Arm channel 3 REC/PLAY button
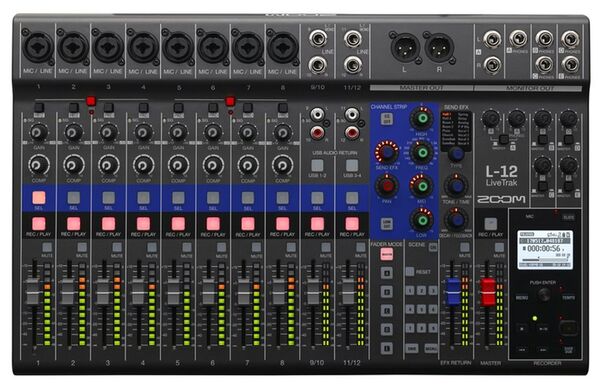600x387 pixels. (108, 224)
